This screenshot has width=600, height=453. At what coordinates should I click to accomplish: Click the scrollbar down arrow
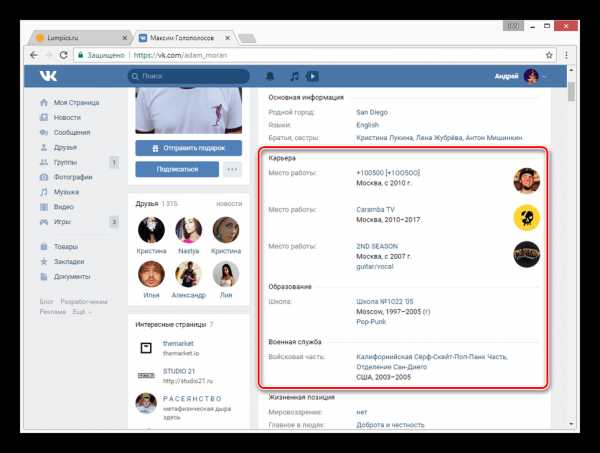point(571,424)
